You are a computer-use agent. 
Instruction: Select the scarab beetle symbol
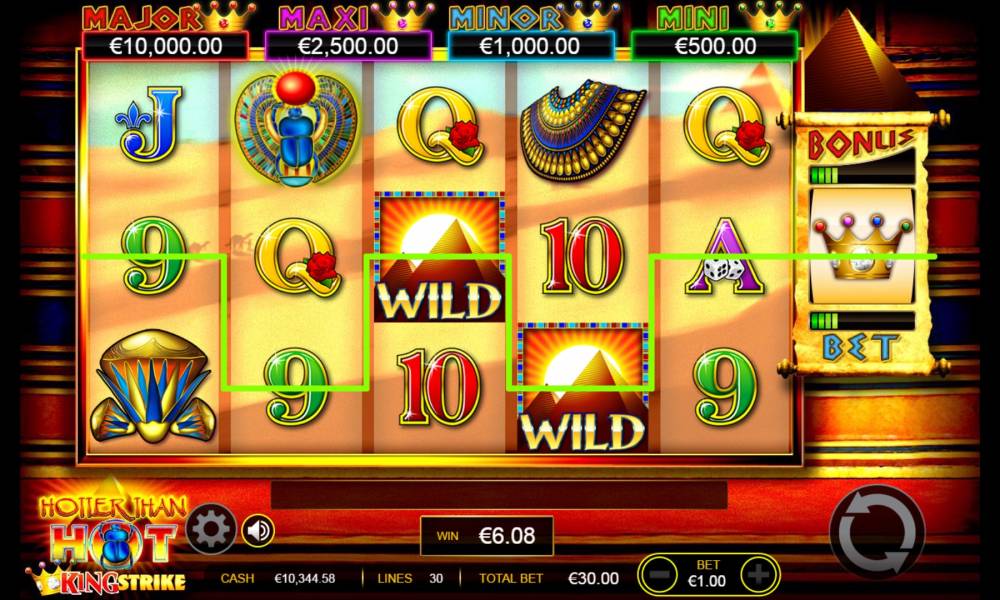297,130
